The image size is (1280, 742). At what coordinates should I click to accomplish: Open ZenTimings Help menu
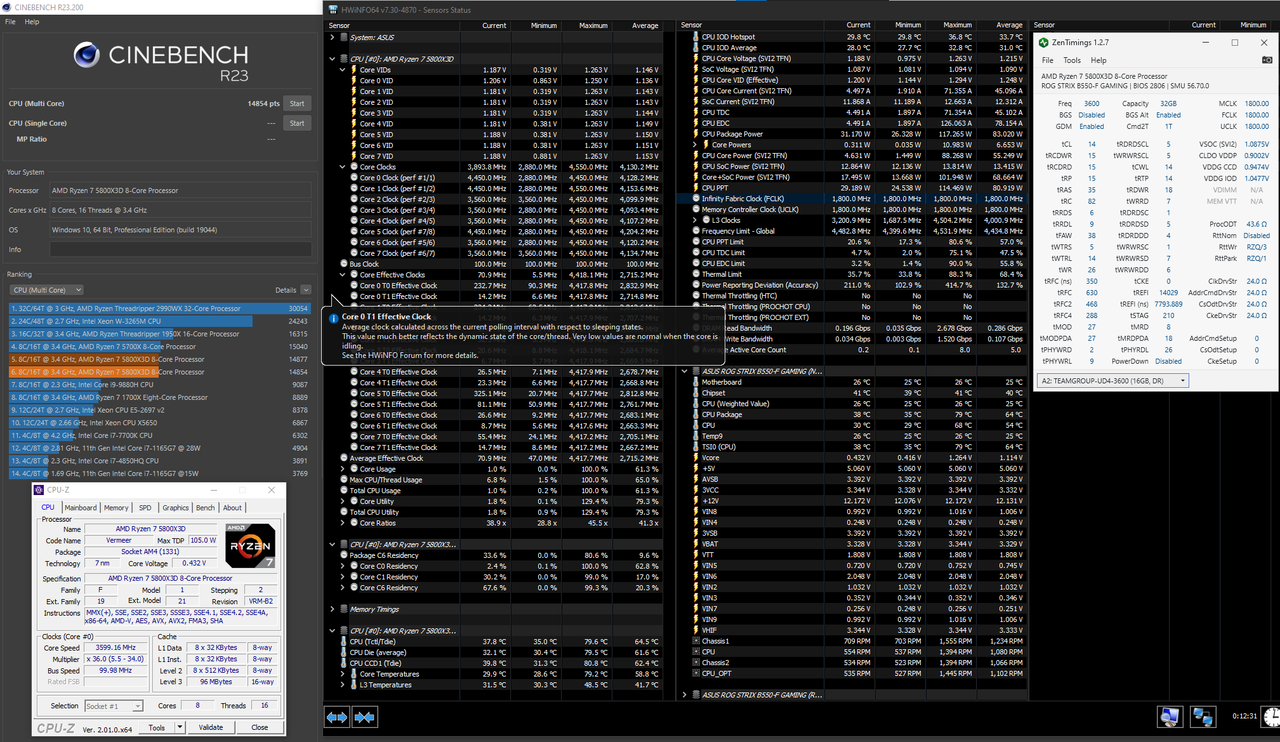pos(1098,60)
